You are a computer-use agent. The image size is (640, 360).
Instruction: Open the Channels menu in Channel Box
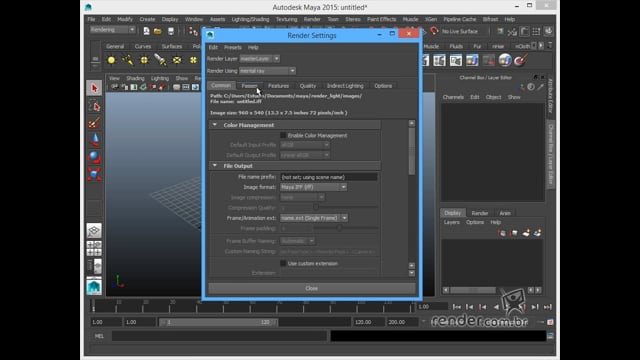point(453,97)
